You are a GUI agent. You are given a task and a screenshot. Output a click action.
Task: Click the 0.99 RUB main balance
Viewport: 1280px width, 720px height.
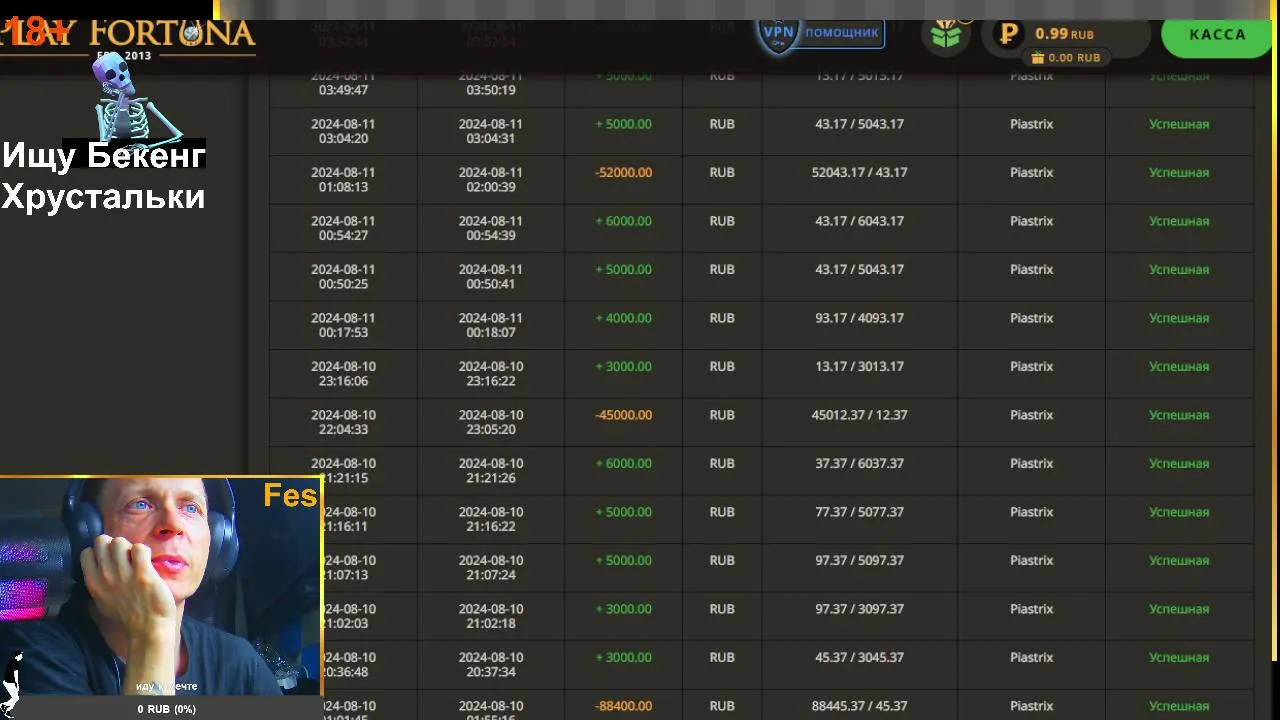tap(1064, 34)
